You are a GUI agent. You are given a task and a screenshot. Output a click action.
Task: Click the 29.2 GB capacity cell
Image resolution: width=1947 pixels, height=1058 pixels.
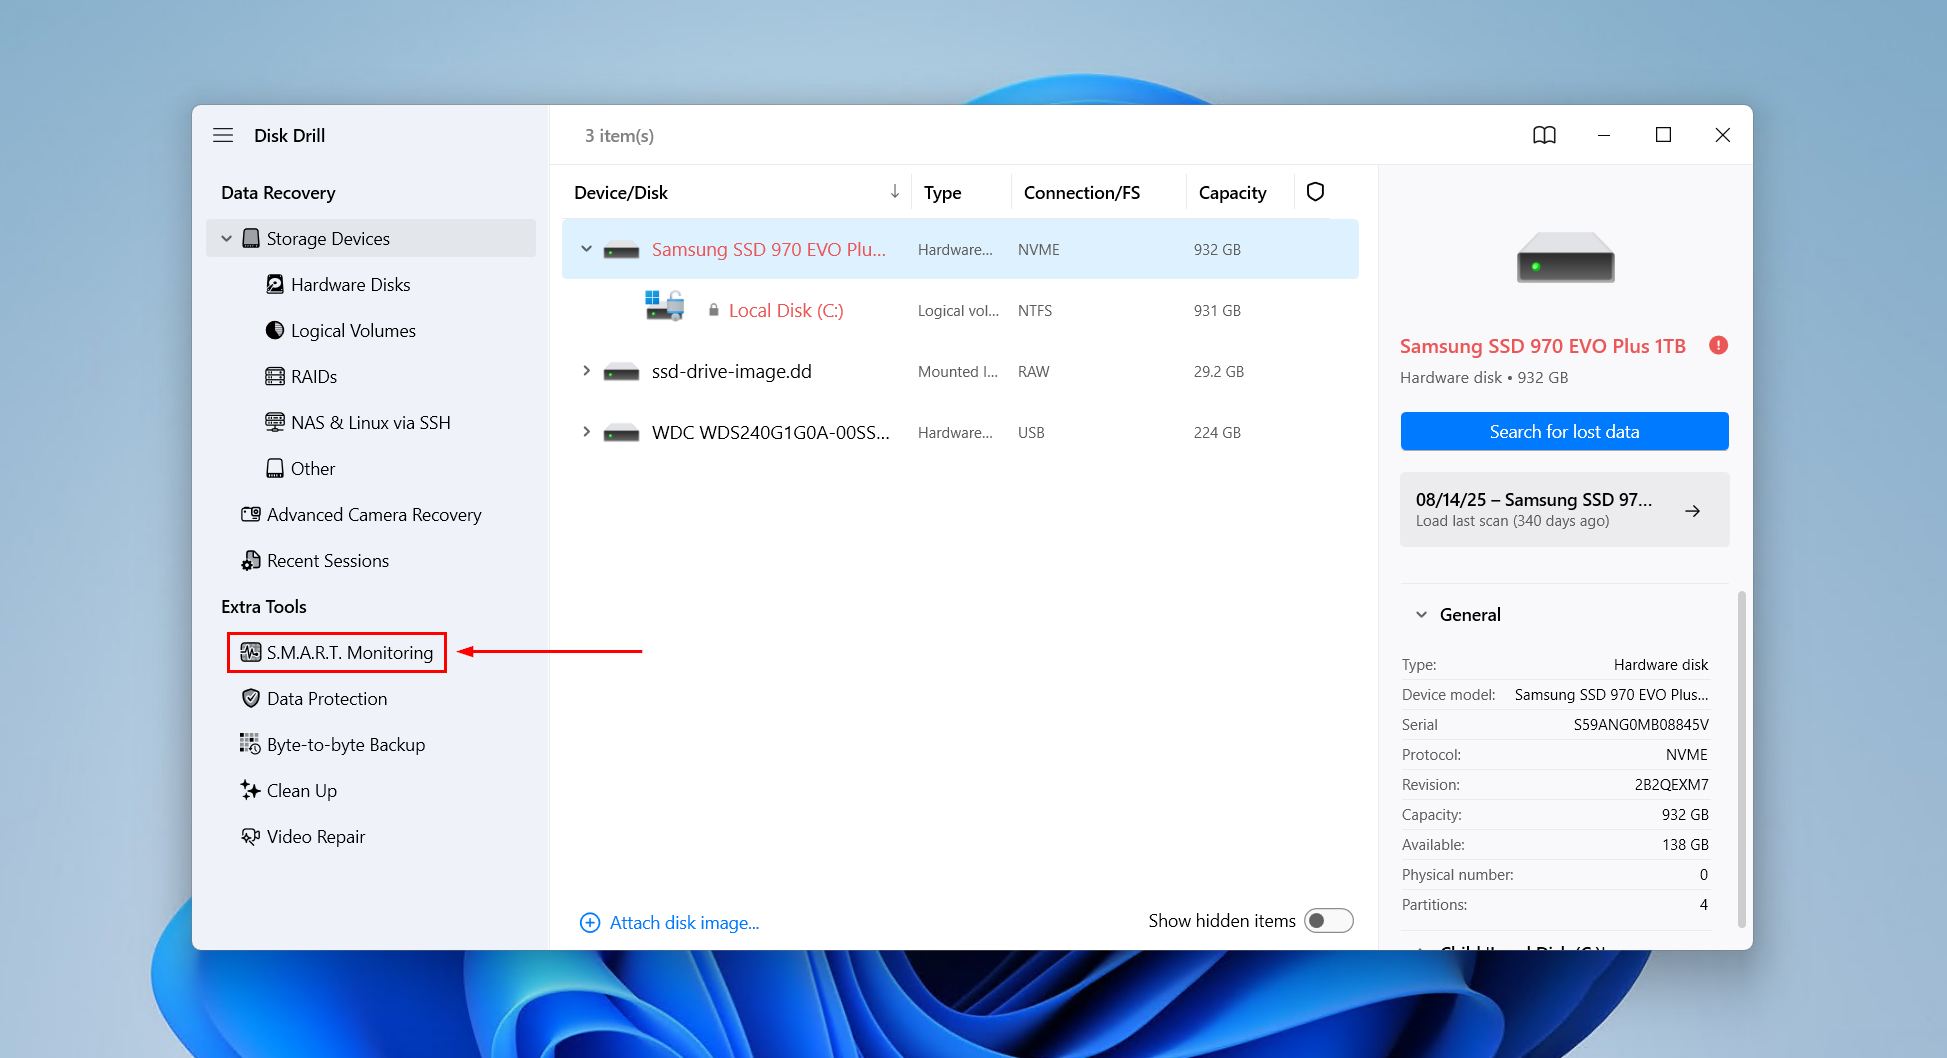point(1219,371)
